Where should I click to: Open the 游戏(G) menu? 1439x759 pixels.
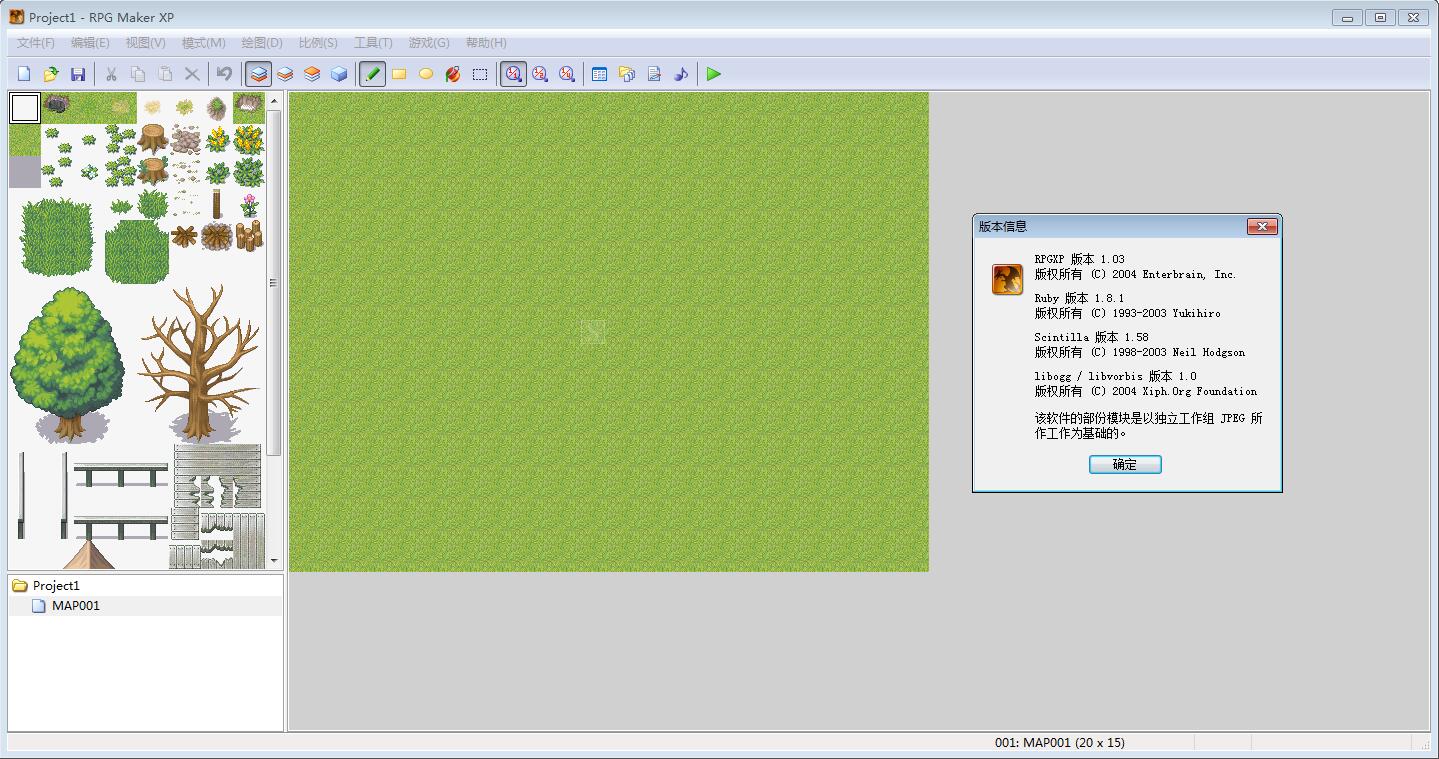click(x=429, y=43)
